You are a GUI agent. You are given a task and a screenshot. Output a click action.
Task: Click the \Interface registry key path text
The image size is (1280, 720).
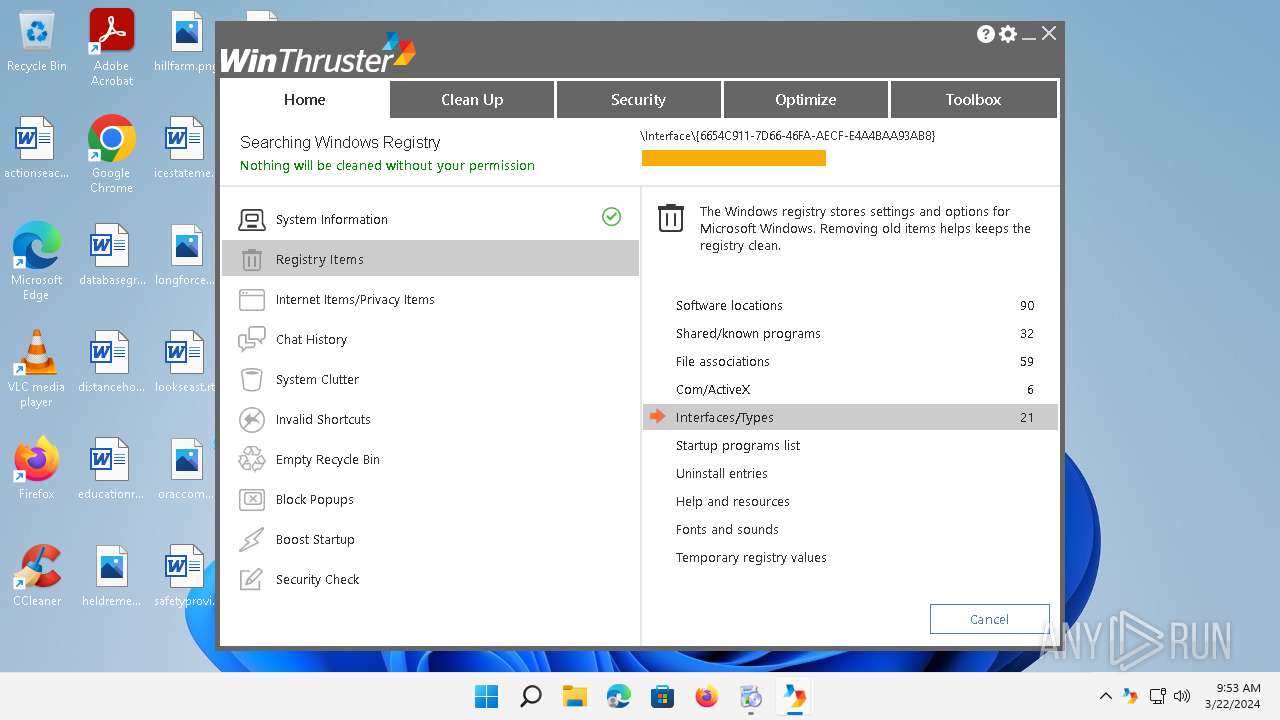click(788, 135)
